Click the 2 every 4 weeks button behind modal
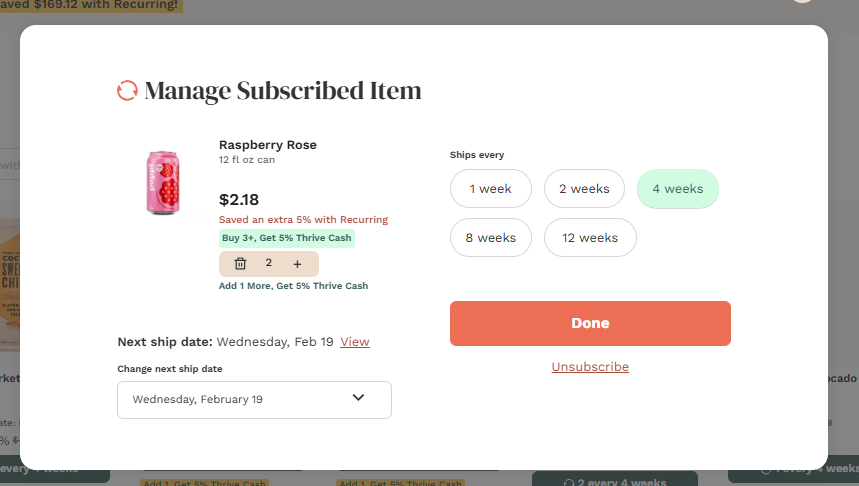The image size is (859, 486). click(x=614, y=478)
